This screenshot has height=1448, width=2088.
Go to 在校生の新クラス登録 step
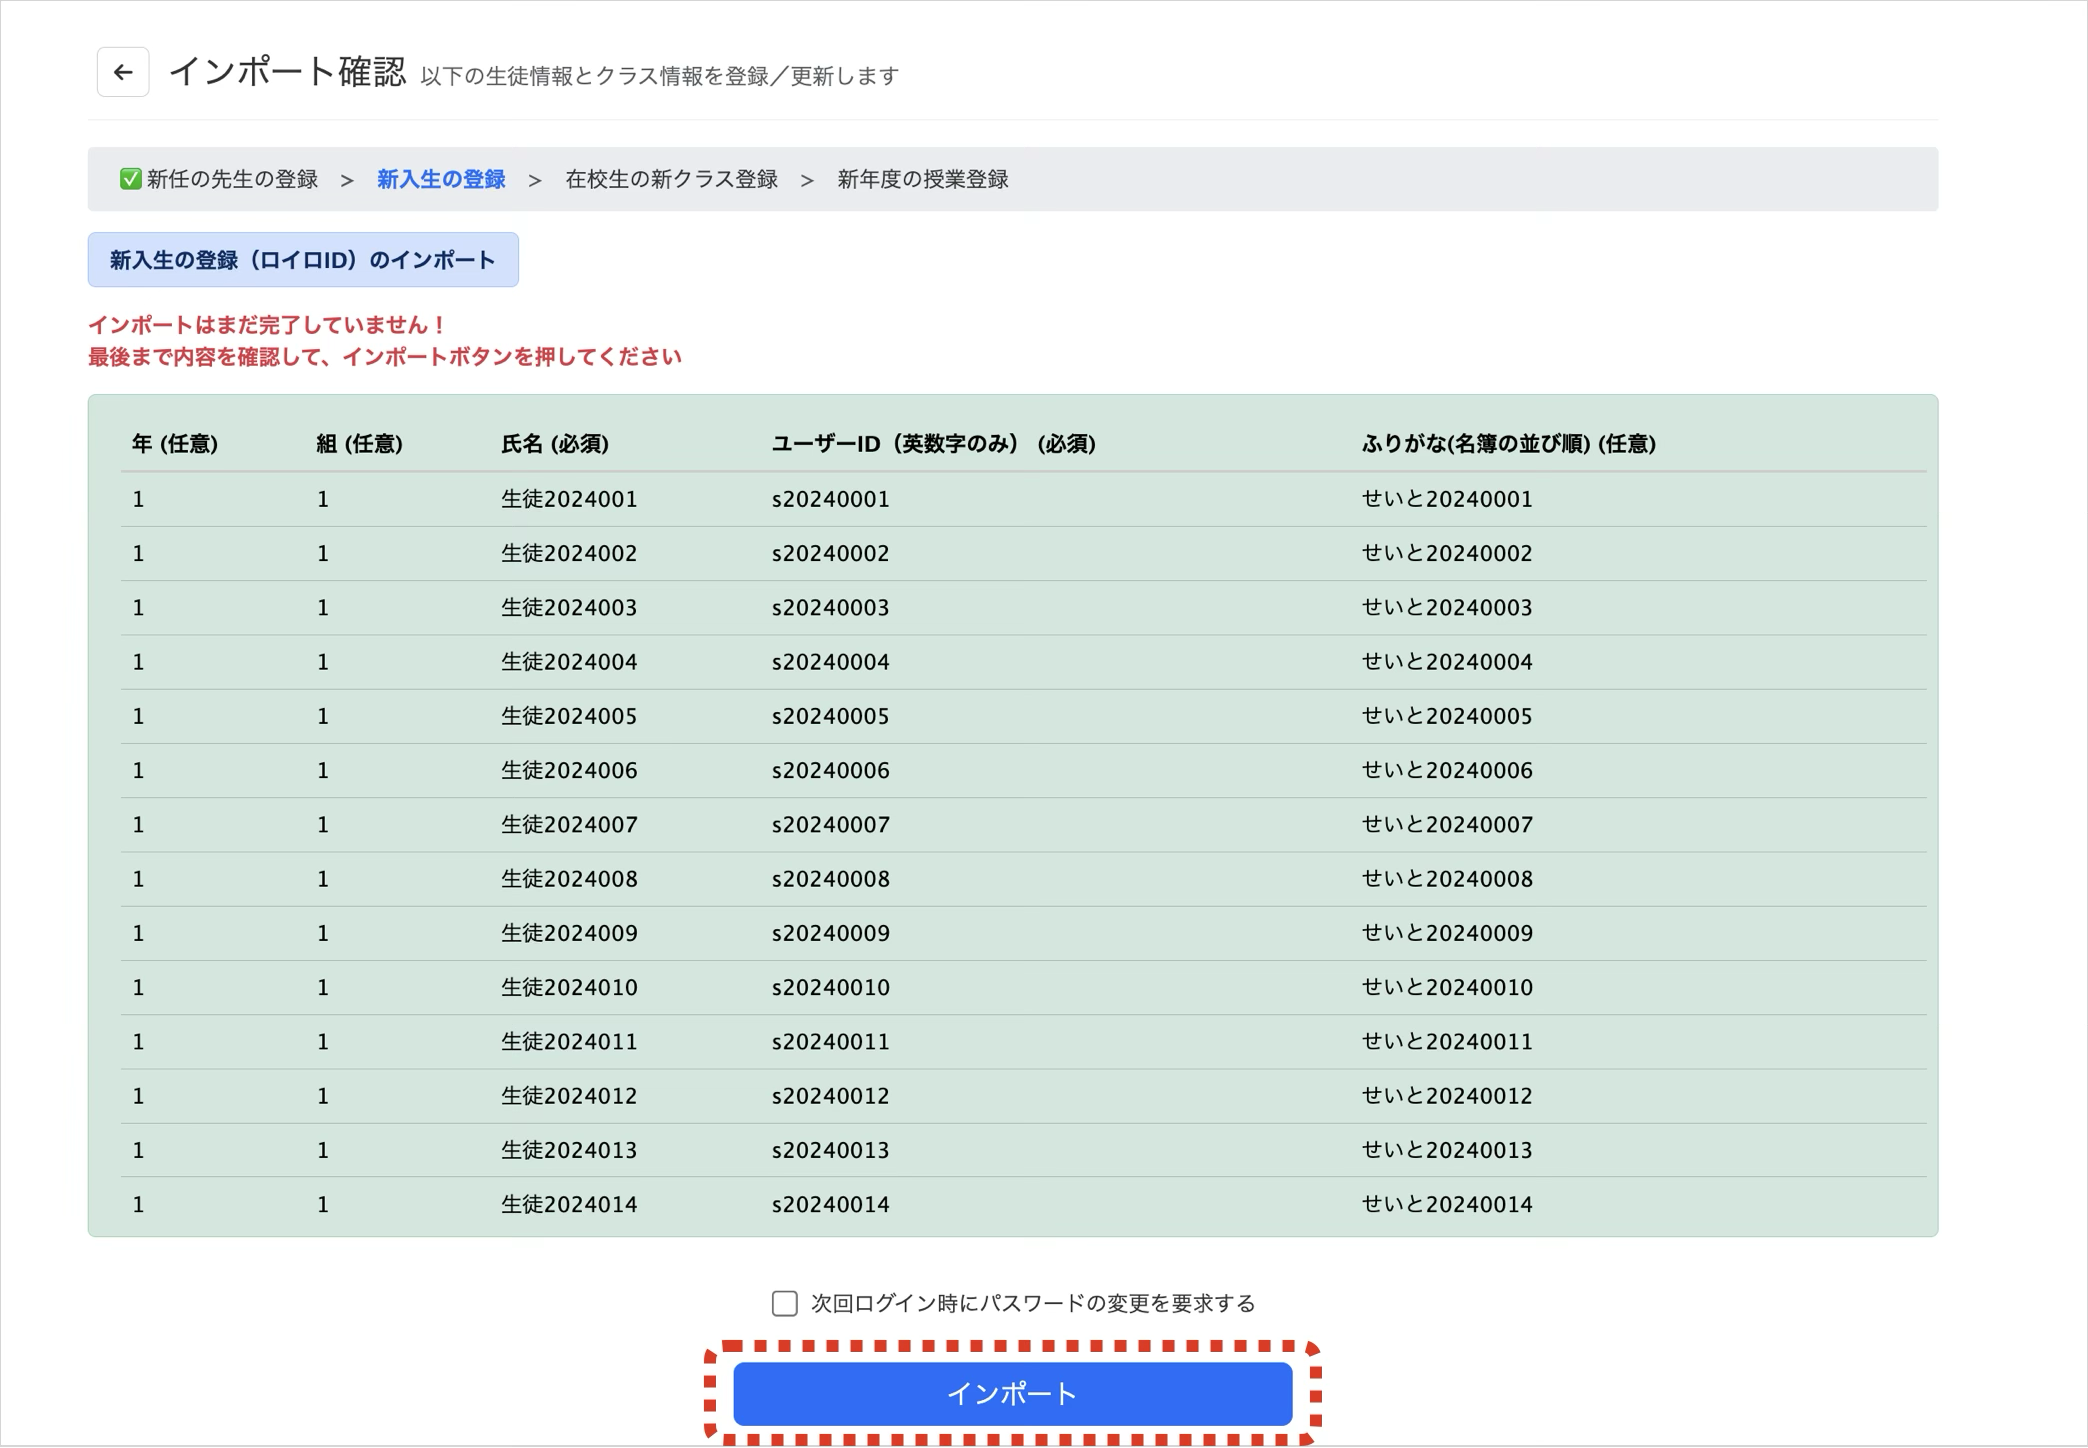[671, 179]
